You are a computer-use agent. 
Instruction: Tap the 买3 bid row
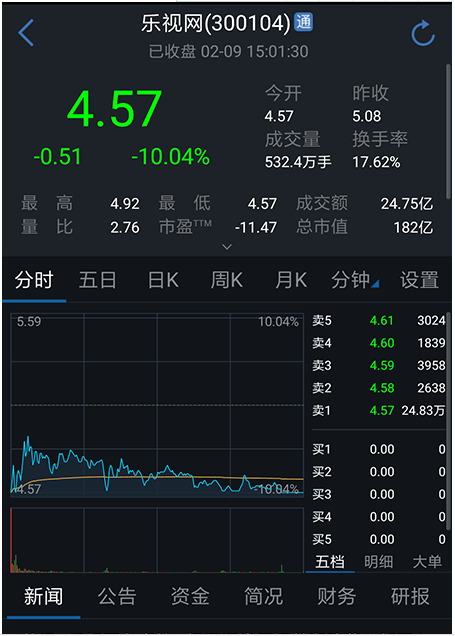click(x=378, y=494)
